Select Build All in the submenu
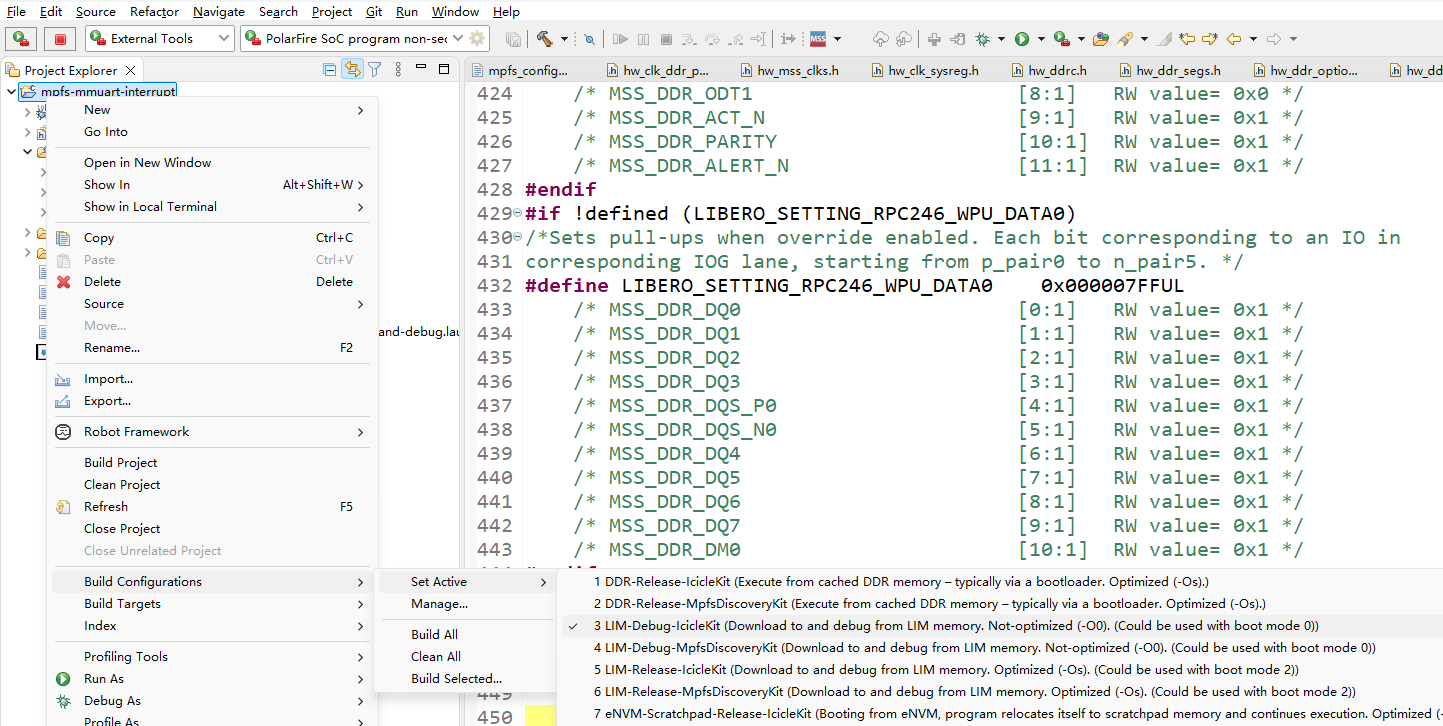 pos(434,635)
